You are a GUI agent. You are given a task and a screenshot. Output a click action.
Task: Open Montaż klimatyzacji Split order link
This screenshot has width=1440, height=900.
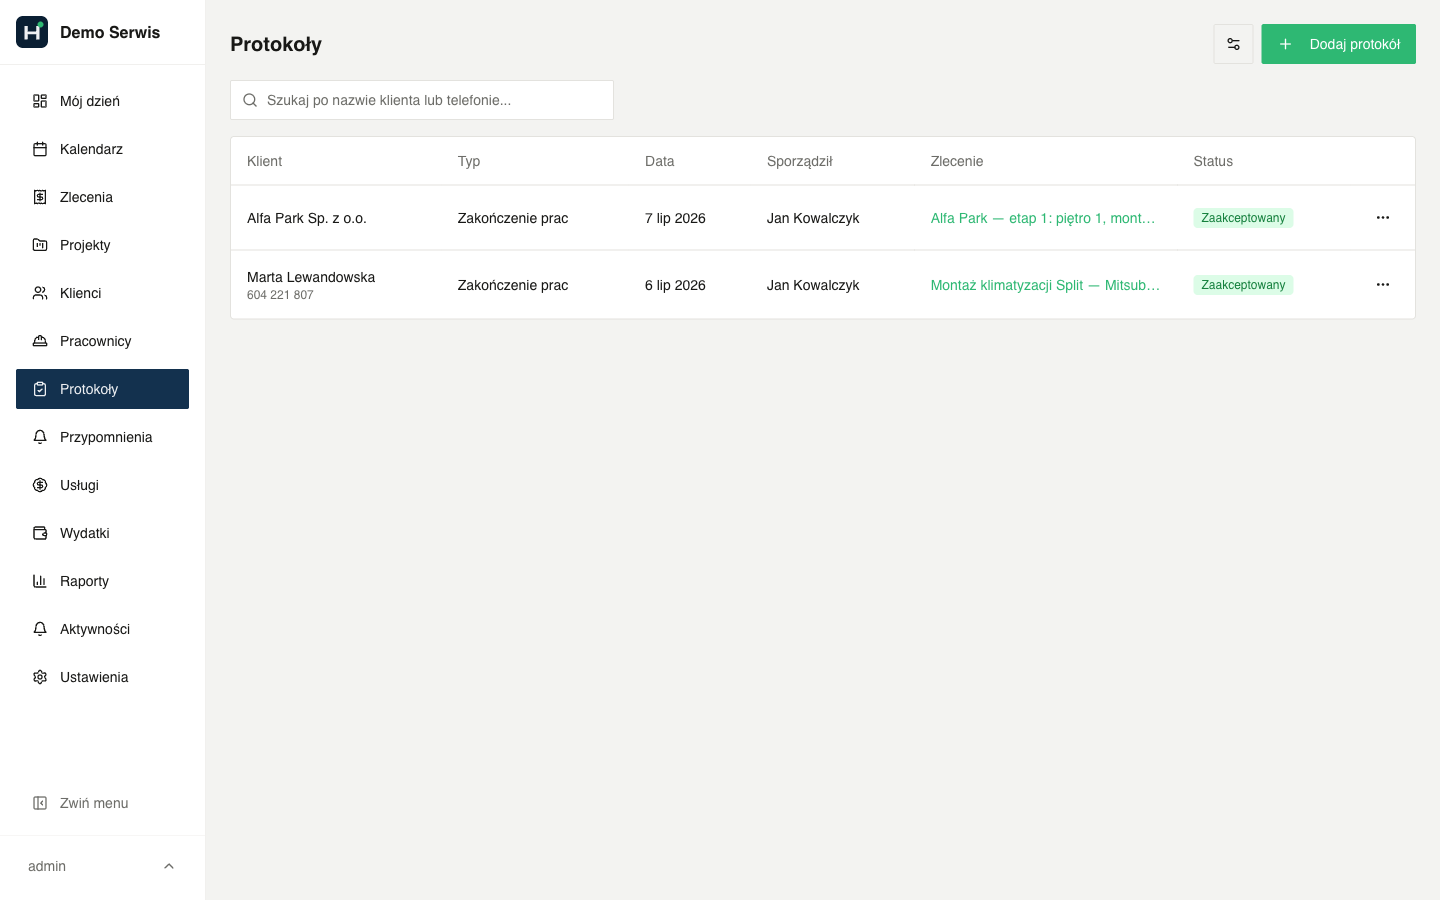pos(1045,285)
